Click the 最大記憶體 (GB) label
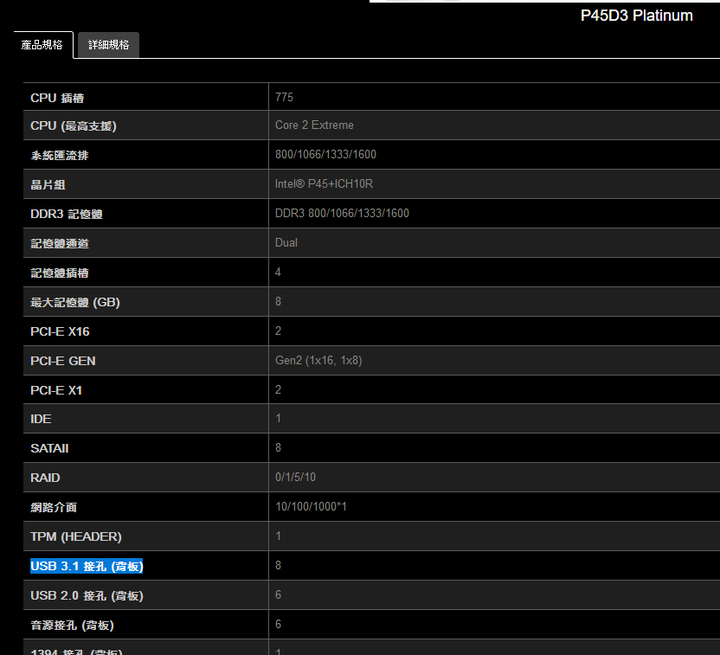This screenshot has width=720, height=655. coord(75,302)
